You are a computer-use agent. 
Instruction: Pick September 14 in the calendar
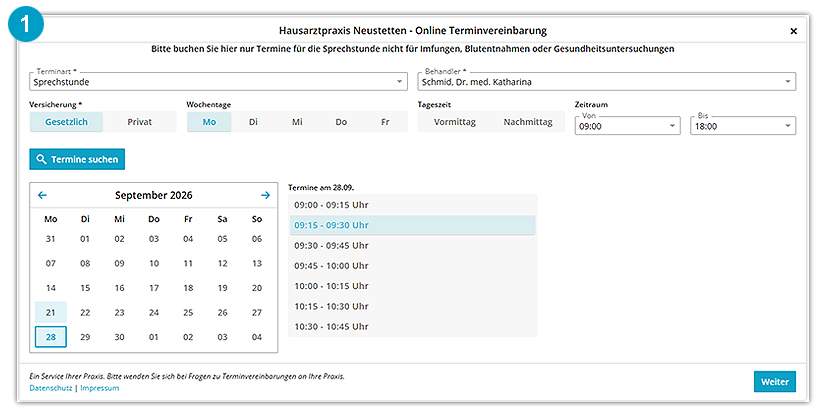[51, 288]
